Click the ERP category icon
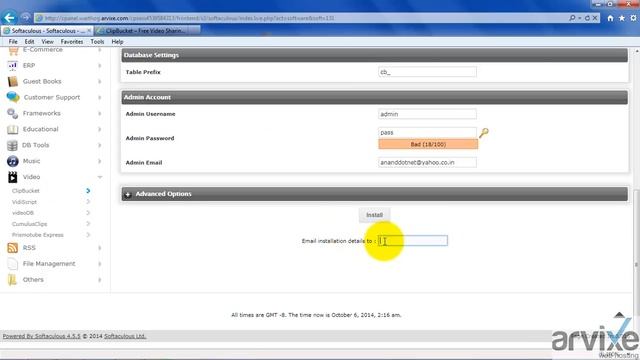640x360 pixels. click(x=13, y=65)
